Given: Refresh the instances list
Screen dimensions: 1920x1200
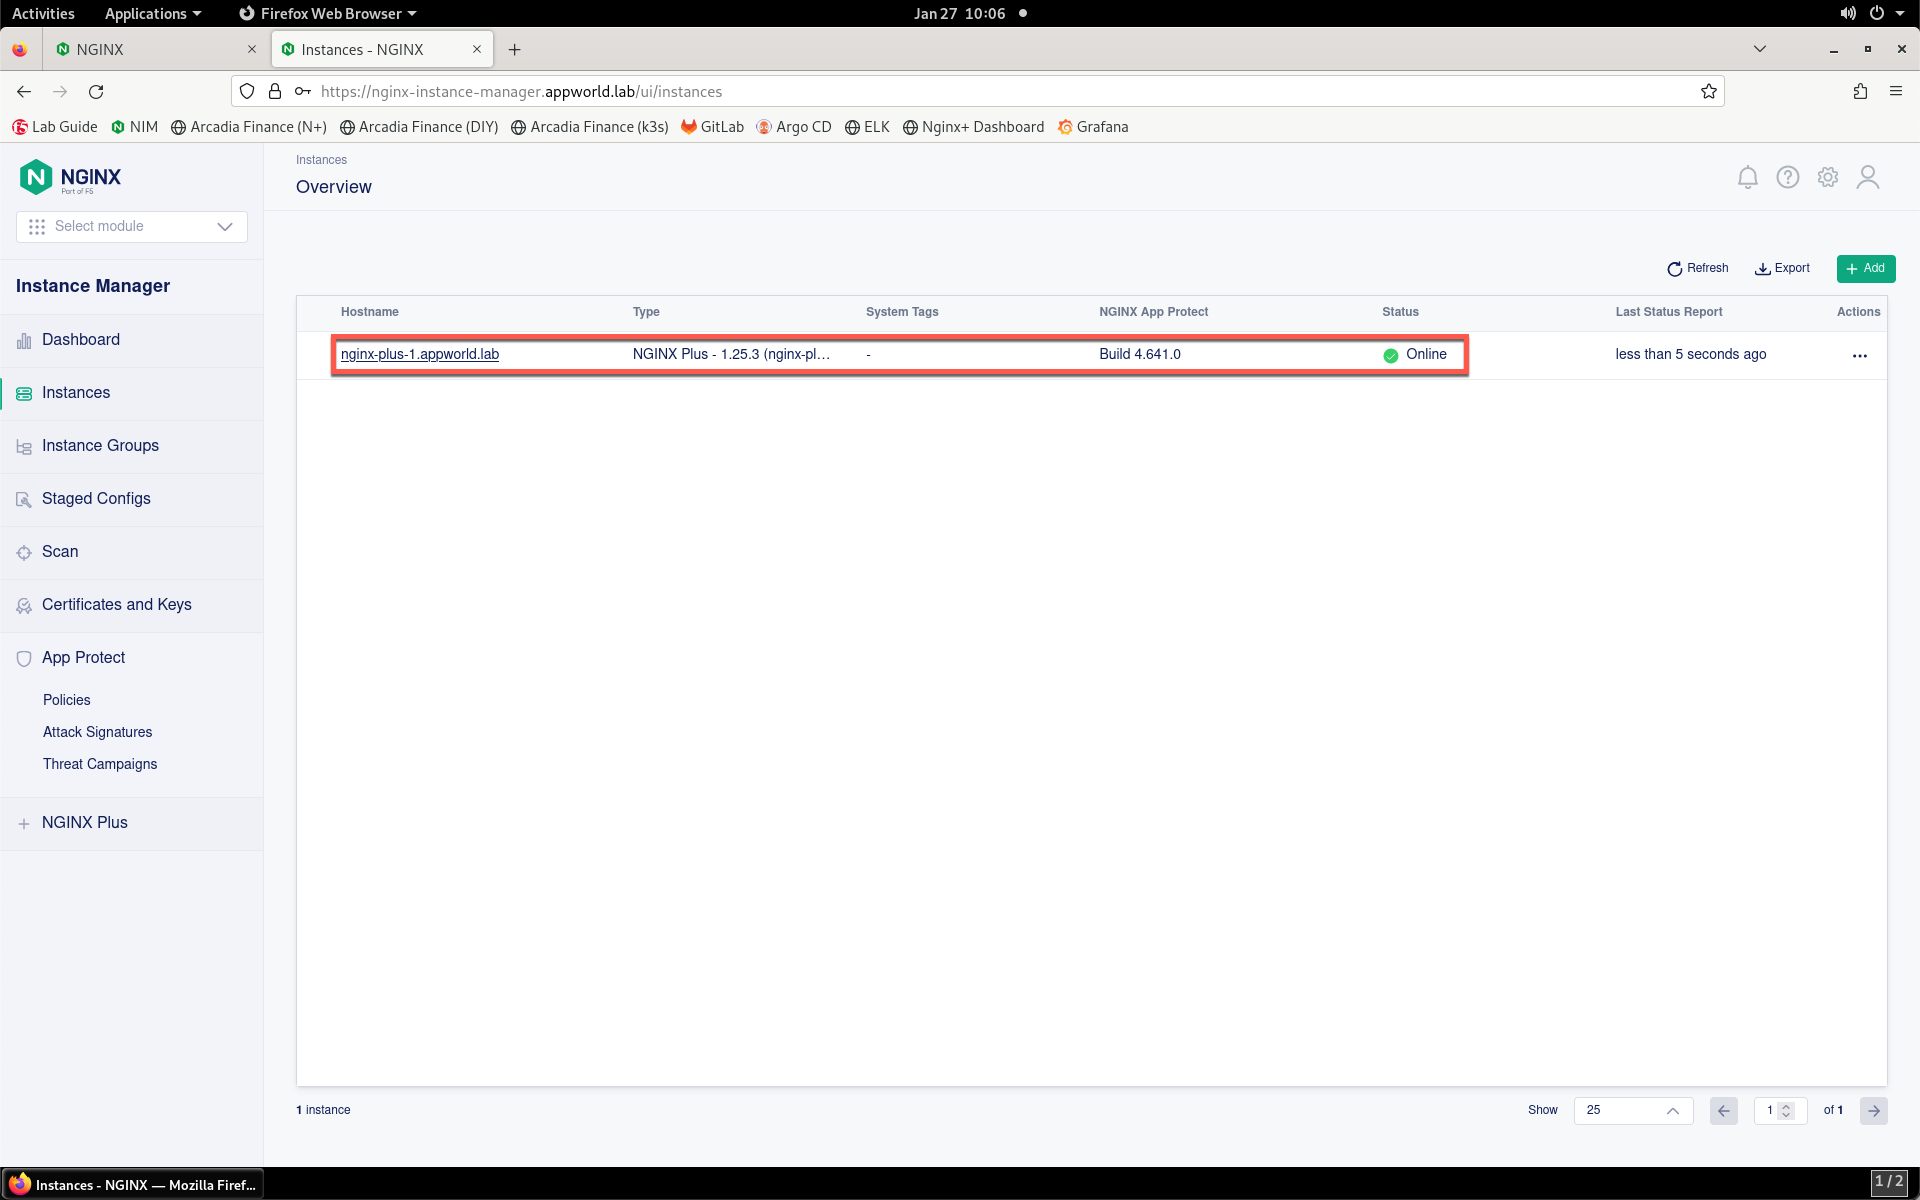Looking at the screenshot, I should [1697, 268].
